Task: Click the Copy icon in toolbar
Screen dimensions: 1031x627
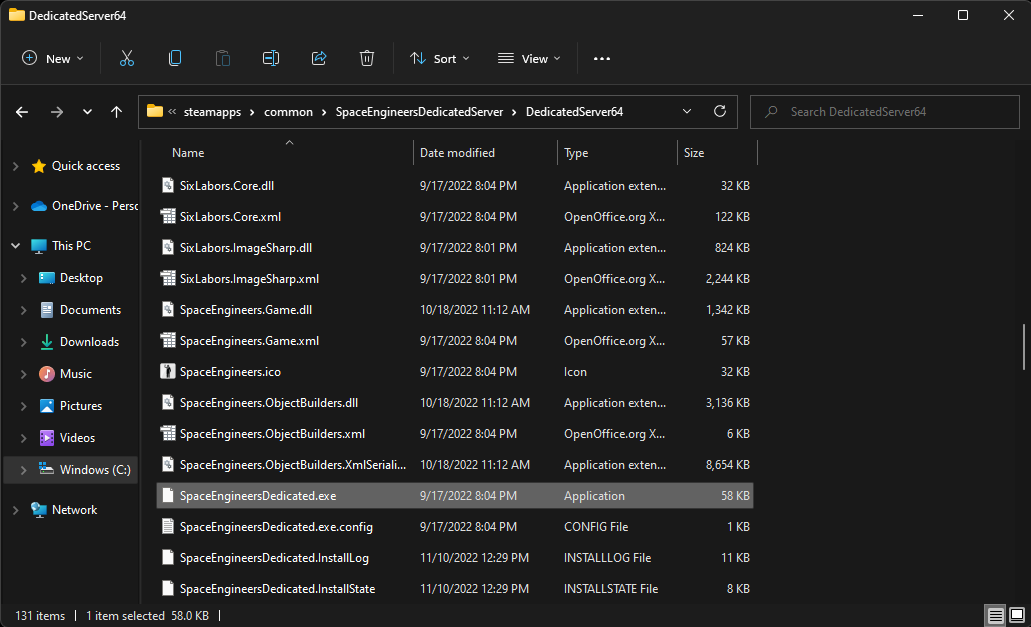Action: (x=175, y=58)
